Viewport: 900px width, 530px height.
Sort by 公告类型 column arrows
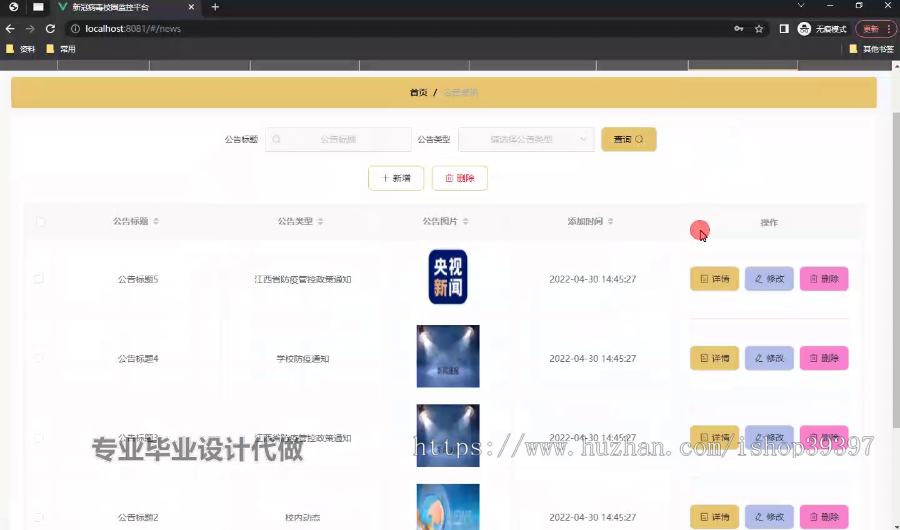coord(320,221)
